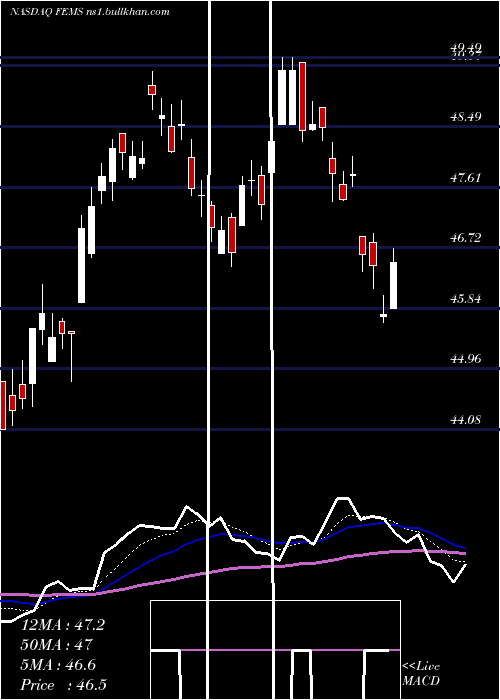Click the Price : 46.5 readout

pyautogui.click(x=63, y=685)
